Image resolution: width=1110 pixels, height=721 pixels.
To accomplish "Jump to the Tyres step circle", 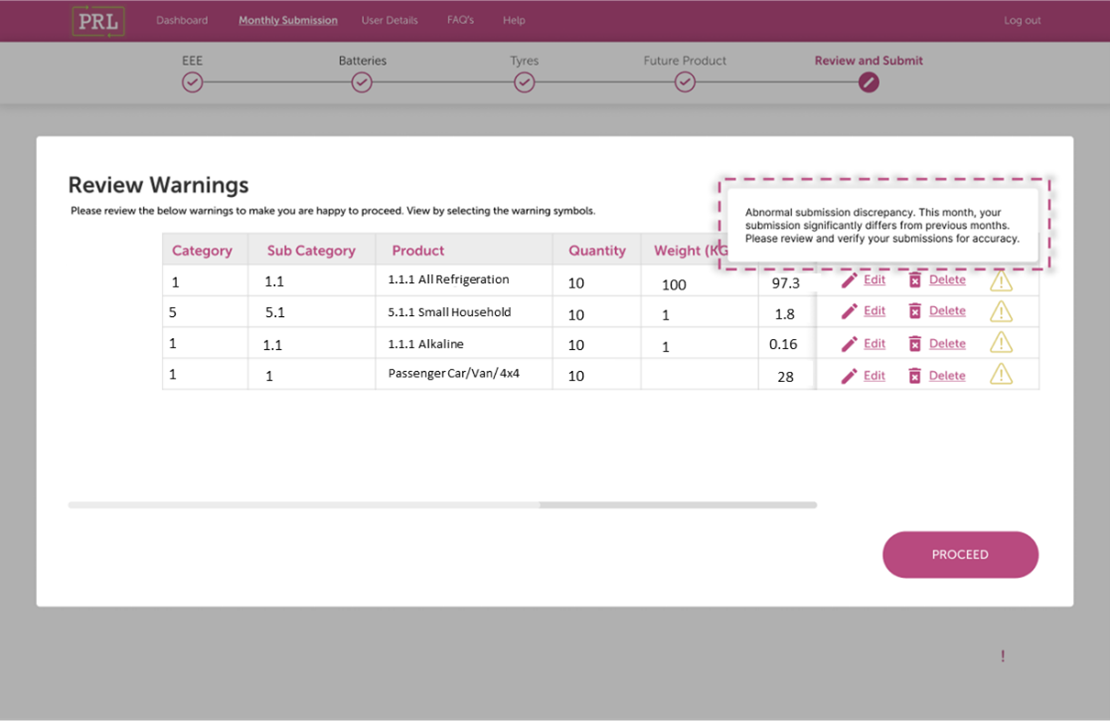I will (524, 83).
